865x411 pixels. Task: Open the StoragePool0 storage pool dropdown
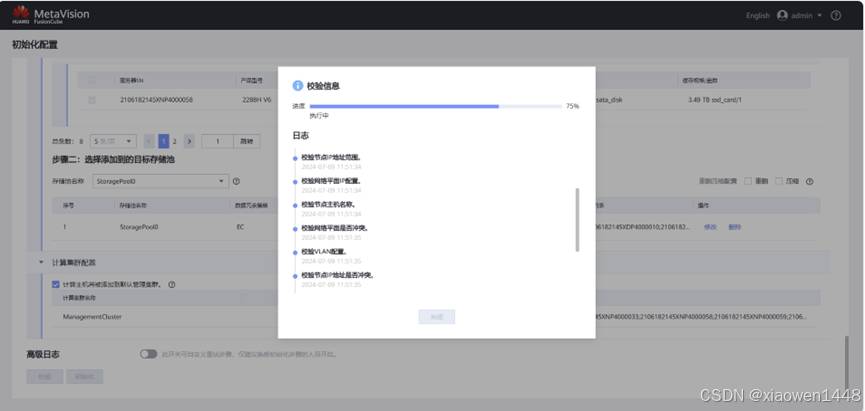pos(160,181)
